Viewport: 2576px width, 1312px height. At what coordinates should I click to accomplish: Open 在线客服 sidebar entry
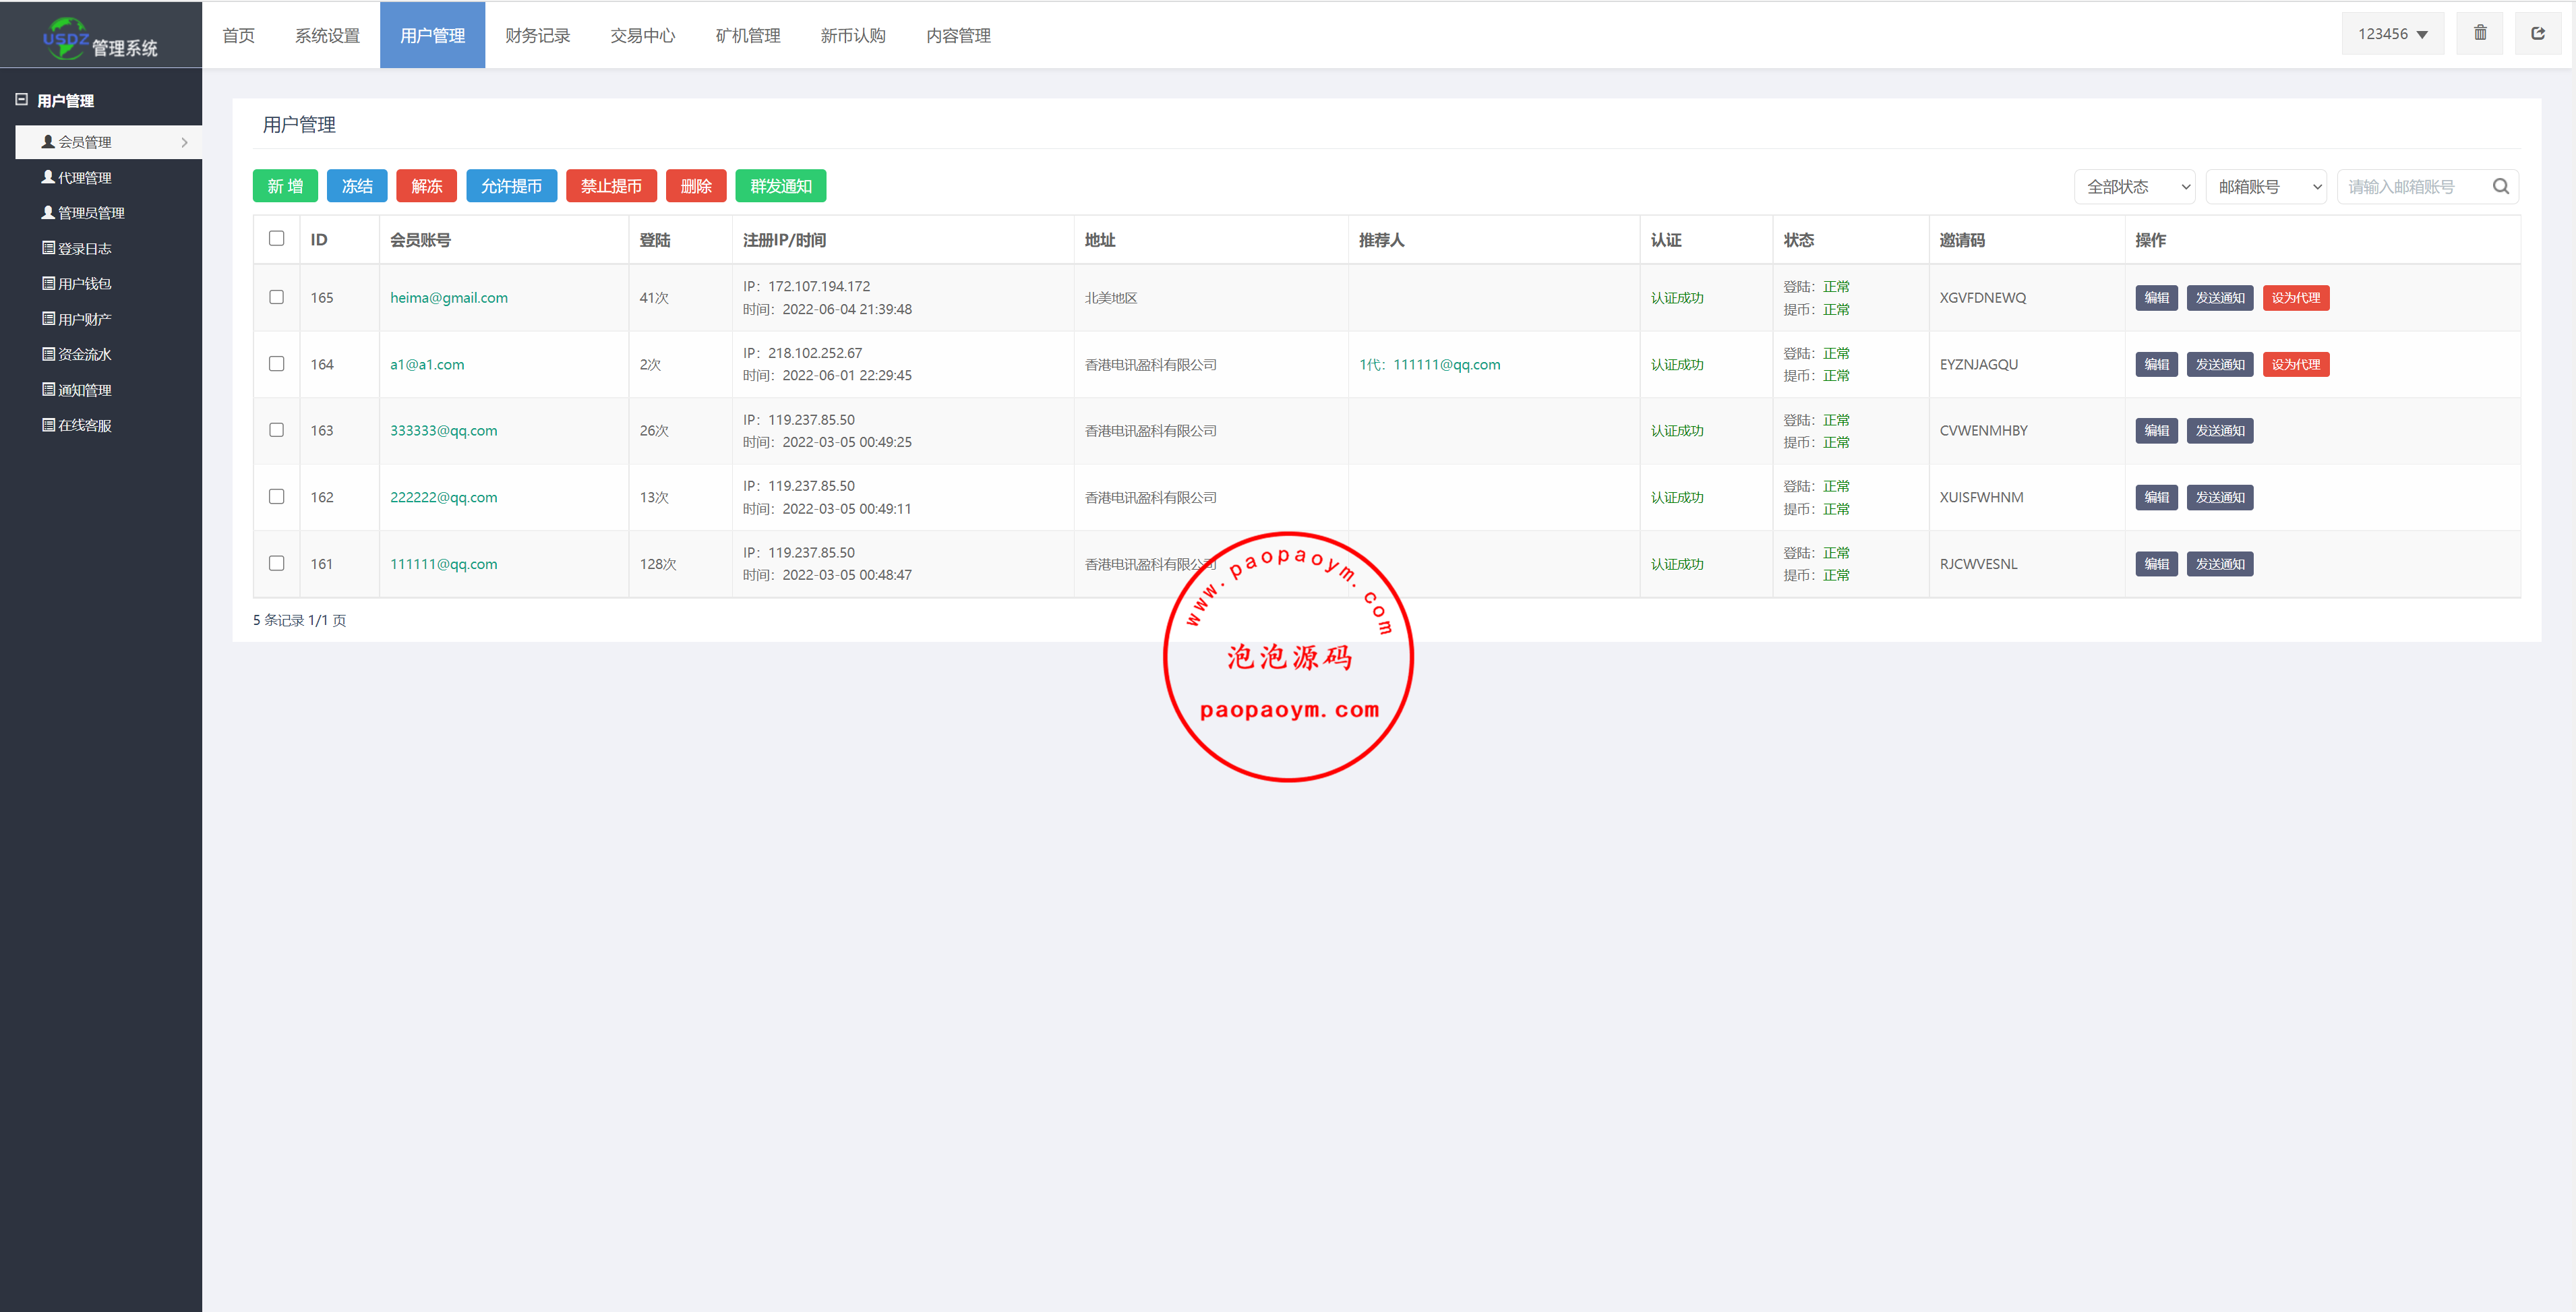(x=84, y=425)
